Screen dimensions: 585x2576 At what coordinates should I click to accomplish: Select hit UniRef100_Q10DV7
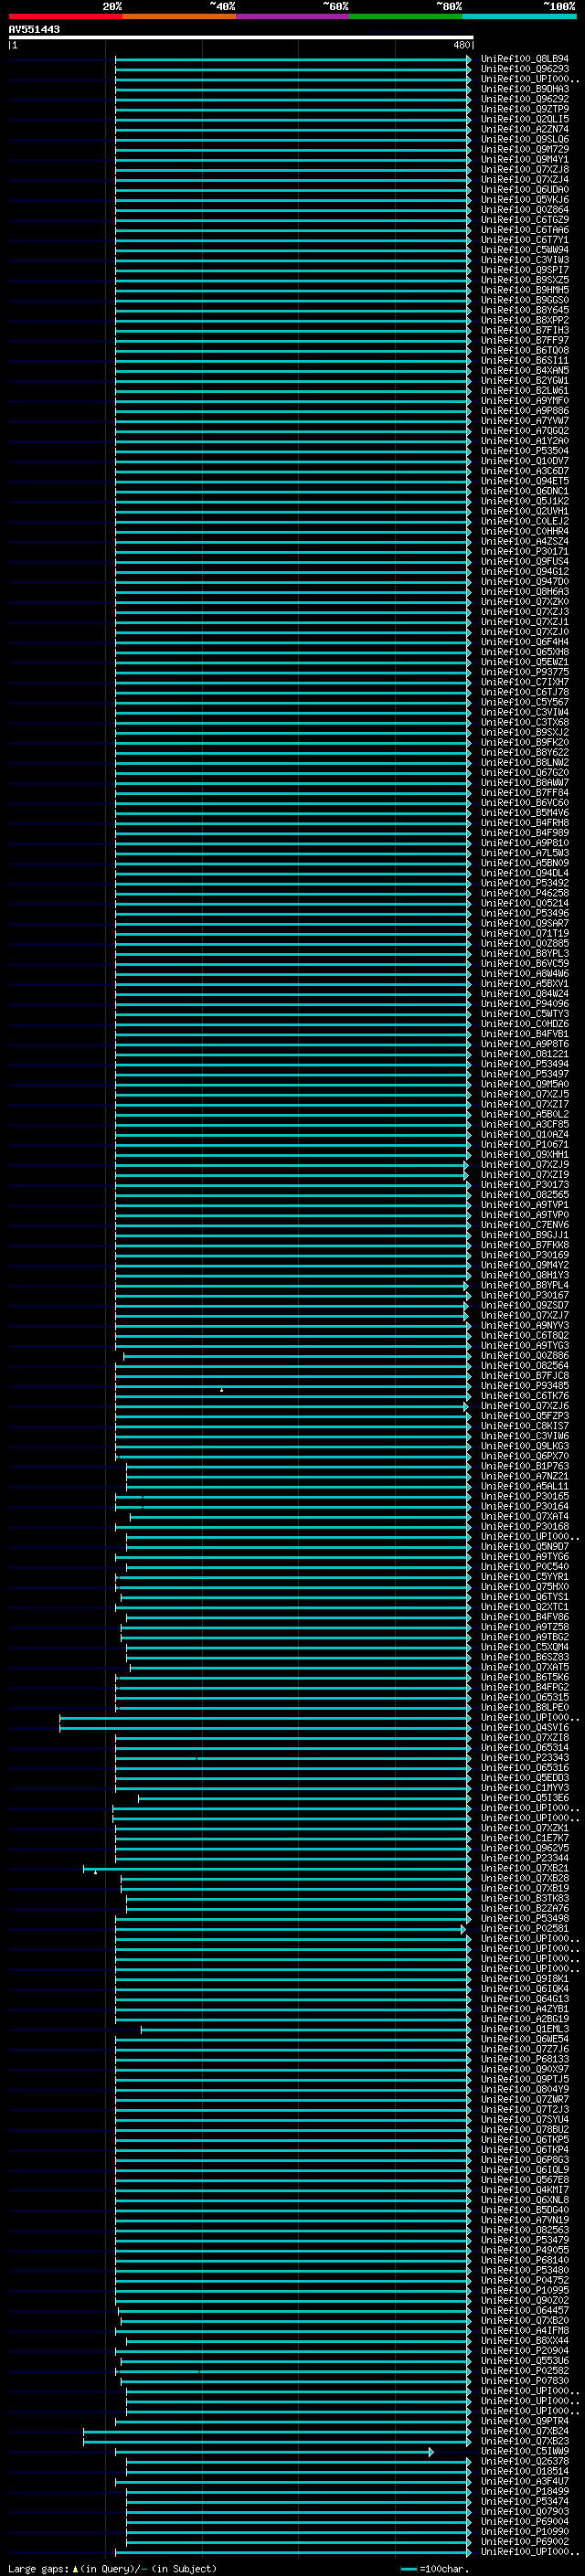point(525,461)
